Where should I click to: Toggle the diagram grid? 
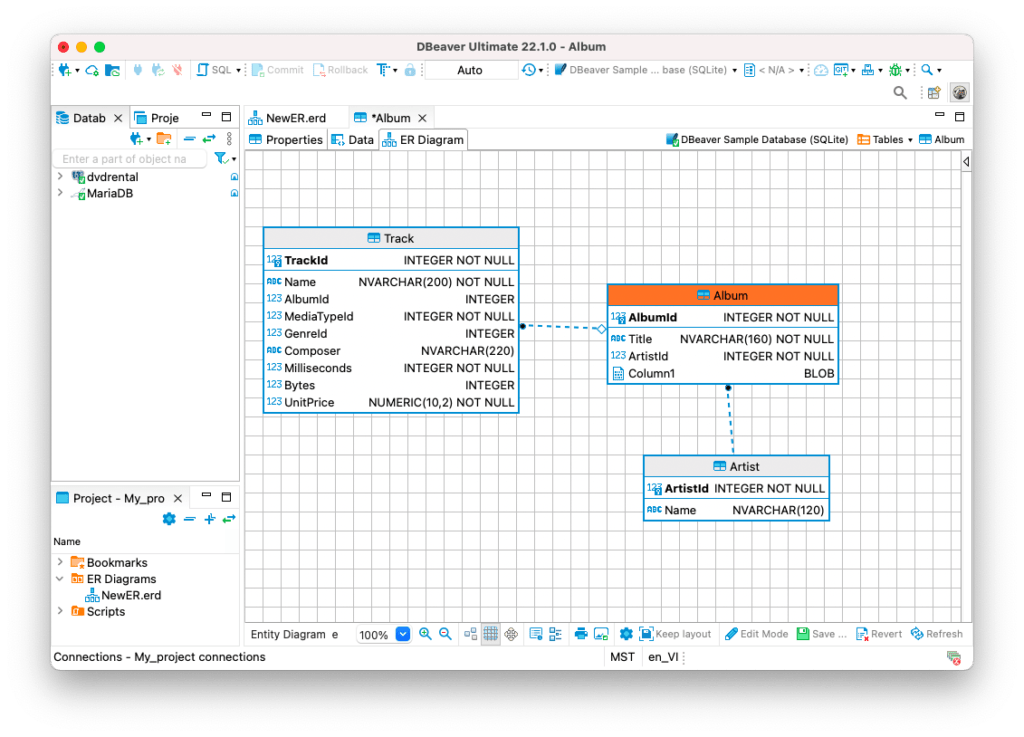[490, 633]
